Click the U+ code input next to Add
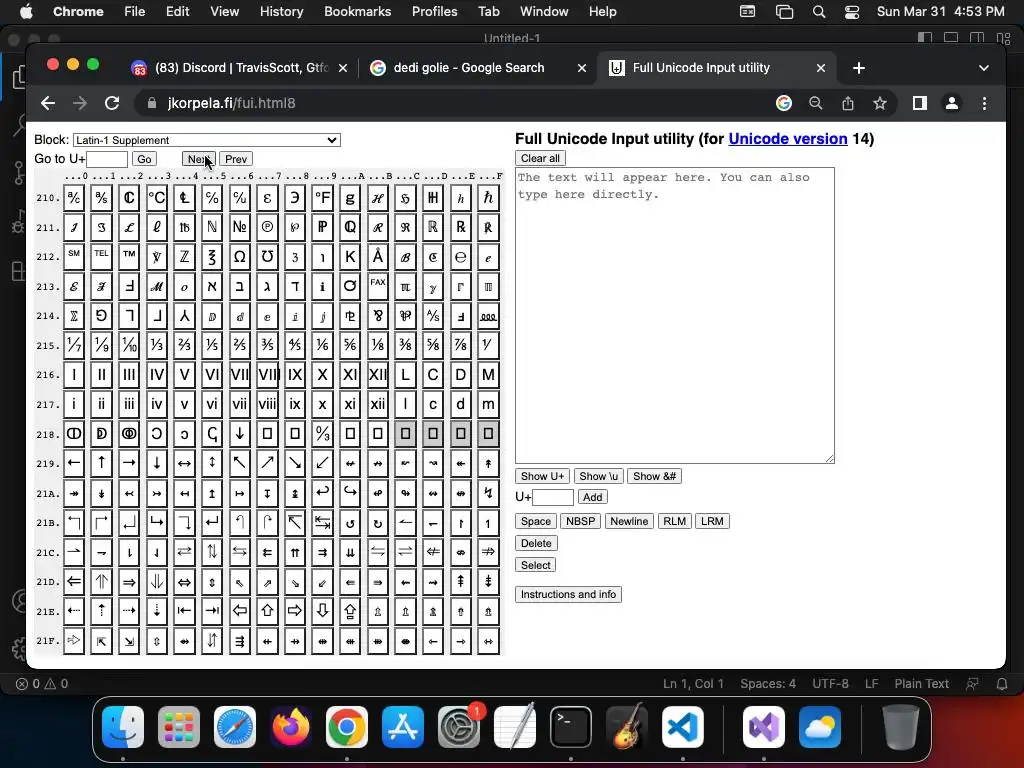Screen dimensions: 1024x768 [x=553, y=497]
